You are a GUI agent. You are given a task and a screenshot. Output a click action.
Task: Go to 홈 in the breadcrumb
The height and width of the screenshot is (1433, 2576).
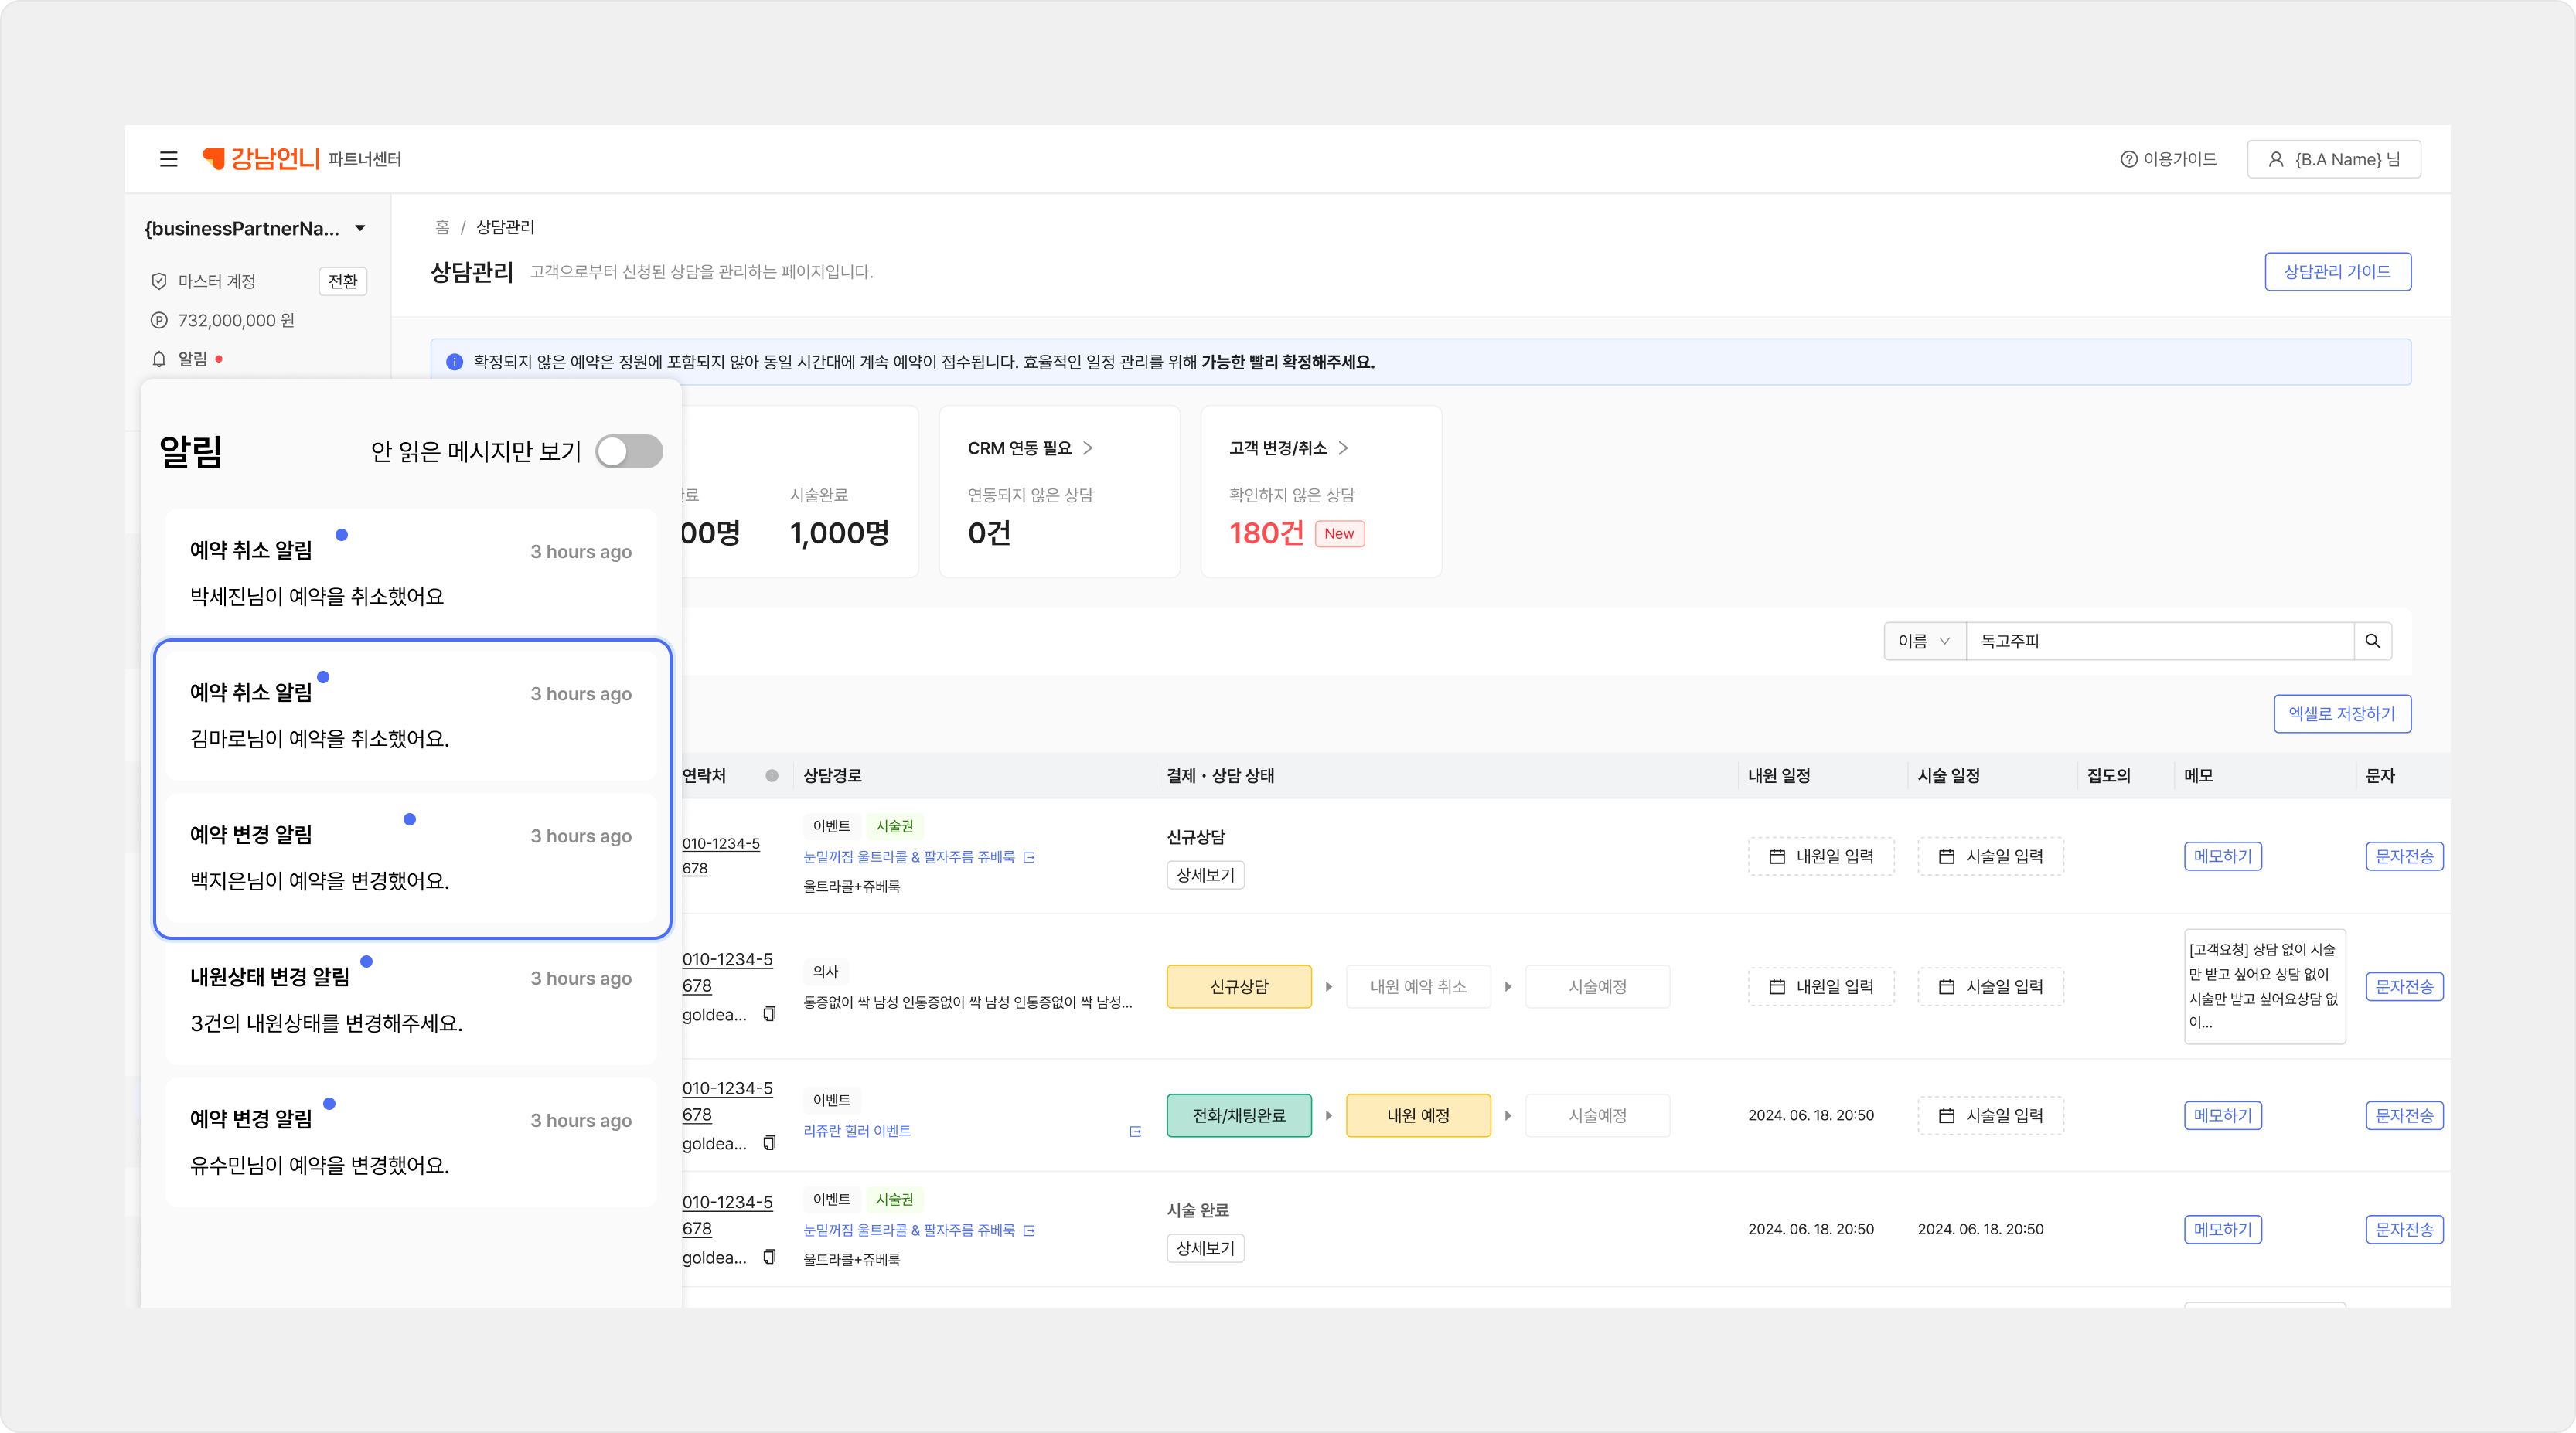442,227
